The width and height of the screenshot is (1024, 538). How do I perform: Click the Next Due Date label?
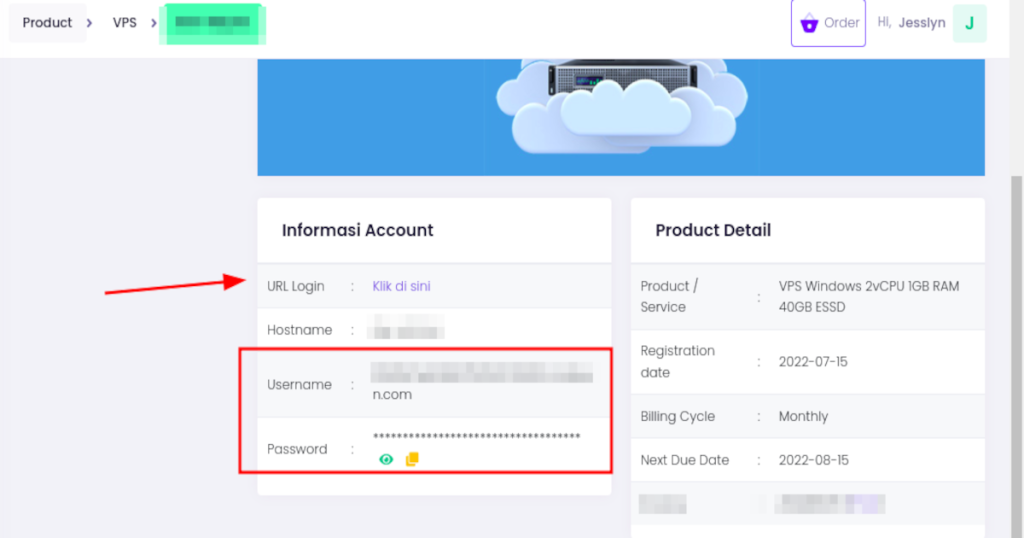coord(684,460)
